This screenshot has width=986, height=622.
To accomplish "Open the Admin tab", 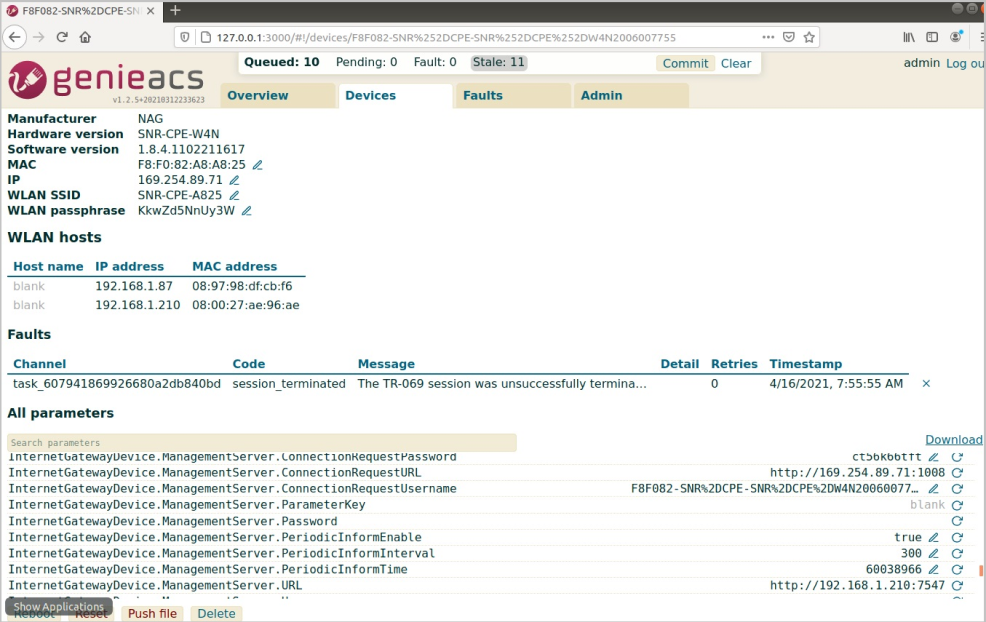I will coord(602,96).
